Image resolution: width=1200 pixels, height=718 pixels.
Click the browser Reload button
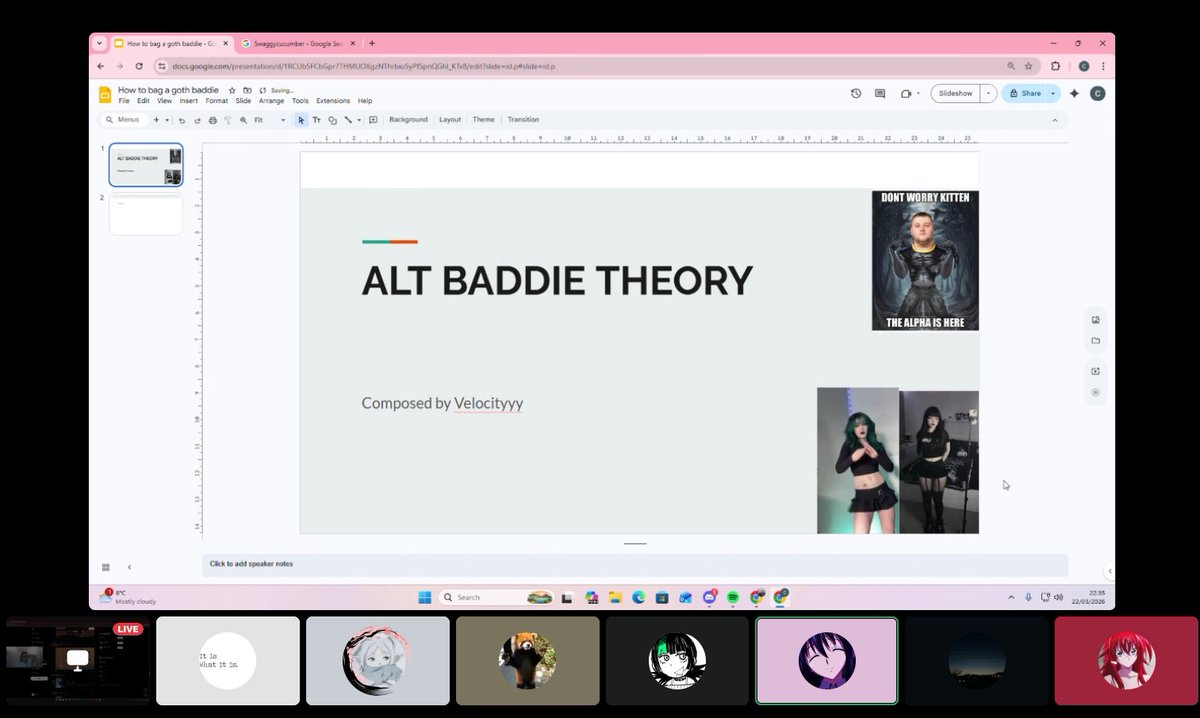tap(138, 66)
